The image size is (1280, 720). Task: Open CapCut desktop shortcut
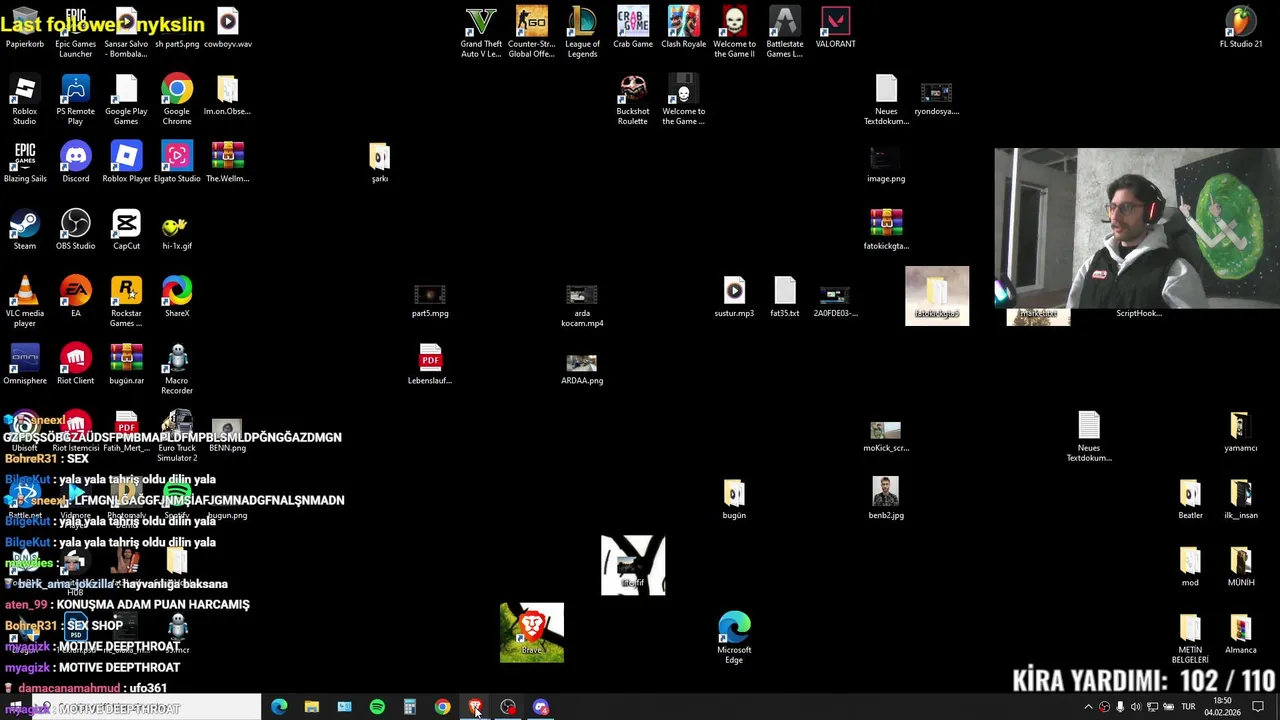[126, 229]
